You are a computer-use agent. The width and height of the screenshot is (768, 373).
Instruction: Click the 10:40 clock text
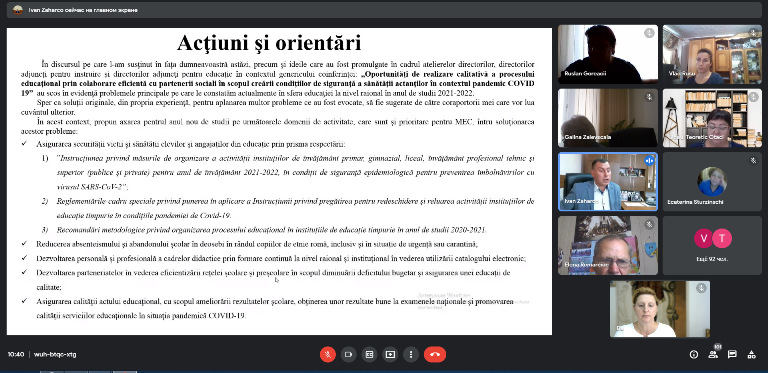coord(16,354)
